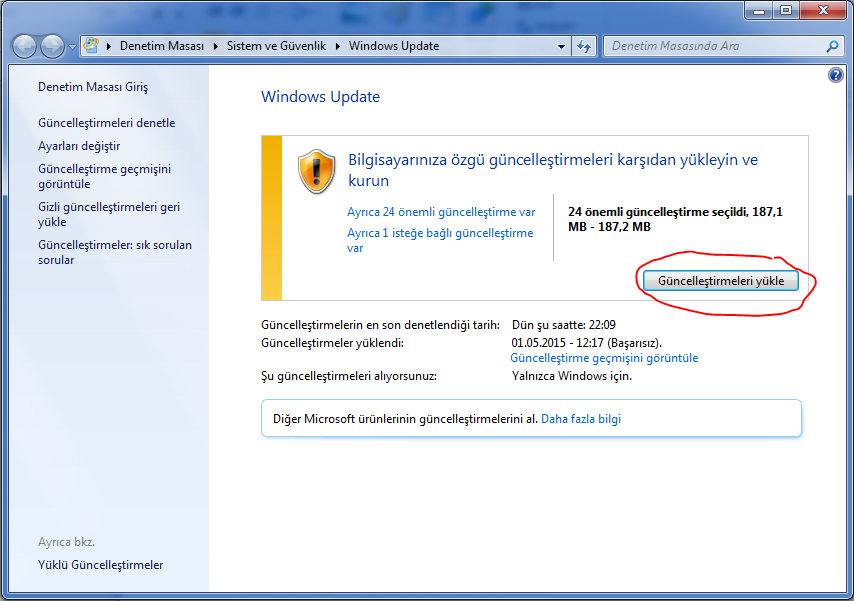Click the Güncelleştirmeleri yükle button
This screenshot has width=854, height=601.
point(721,281)
